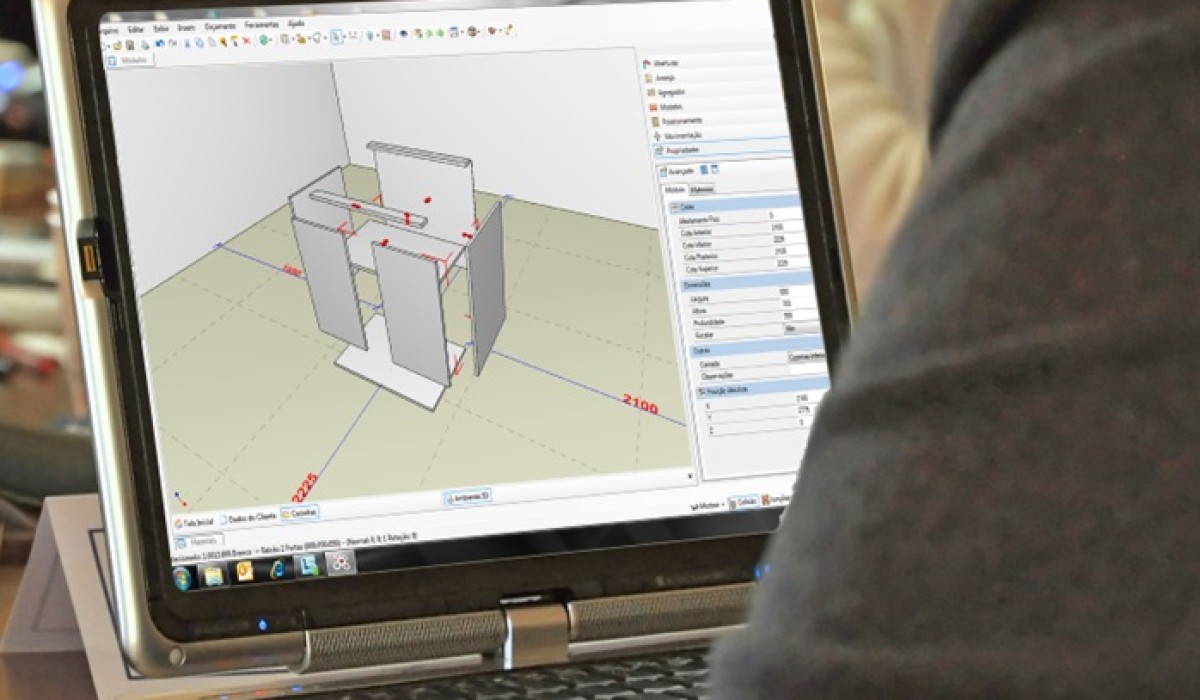The width and height of the screenshot is (1200, 700).
Task: Click the Observações field
Action: click(809, 369)
